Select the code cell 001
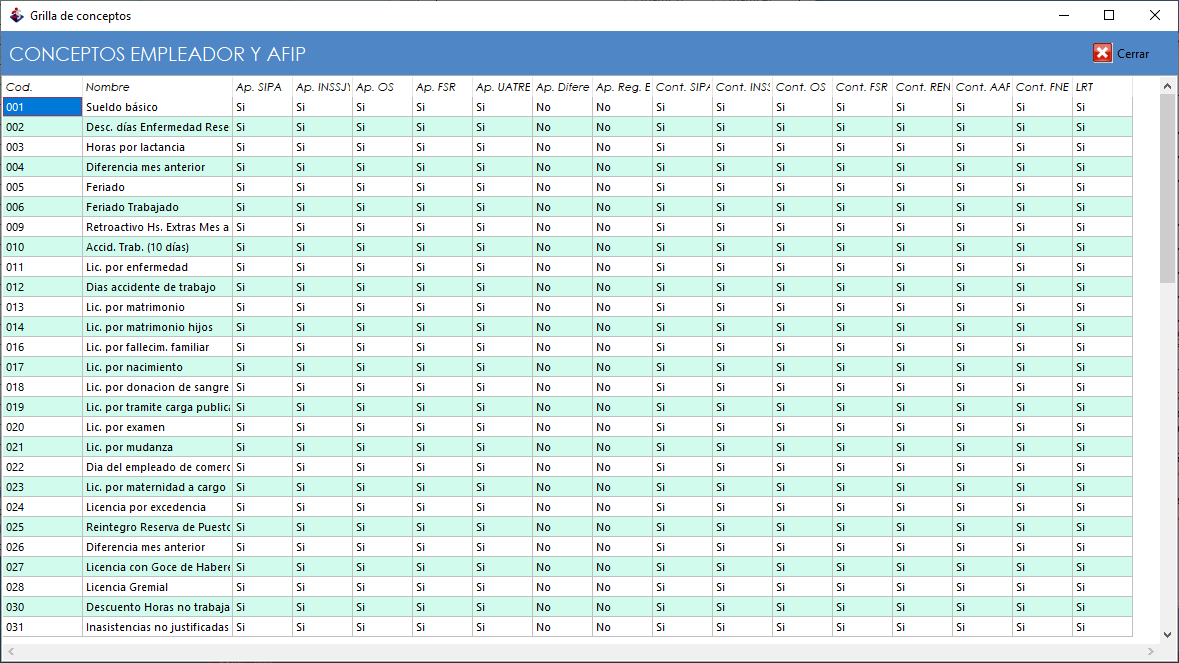This screenshot has width=1179, height=663. [x=42, y=107]
